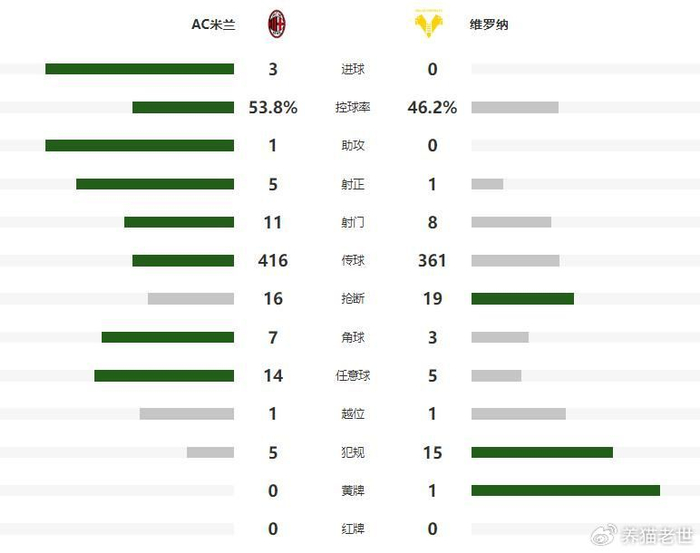
Task: Click the 任意球 stat label
Action: click(352, 376)
